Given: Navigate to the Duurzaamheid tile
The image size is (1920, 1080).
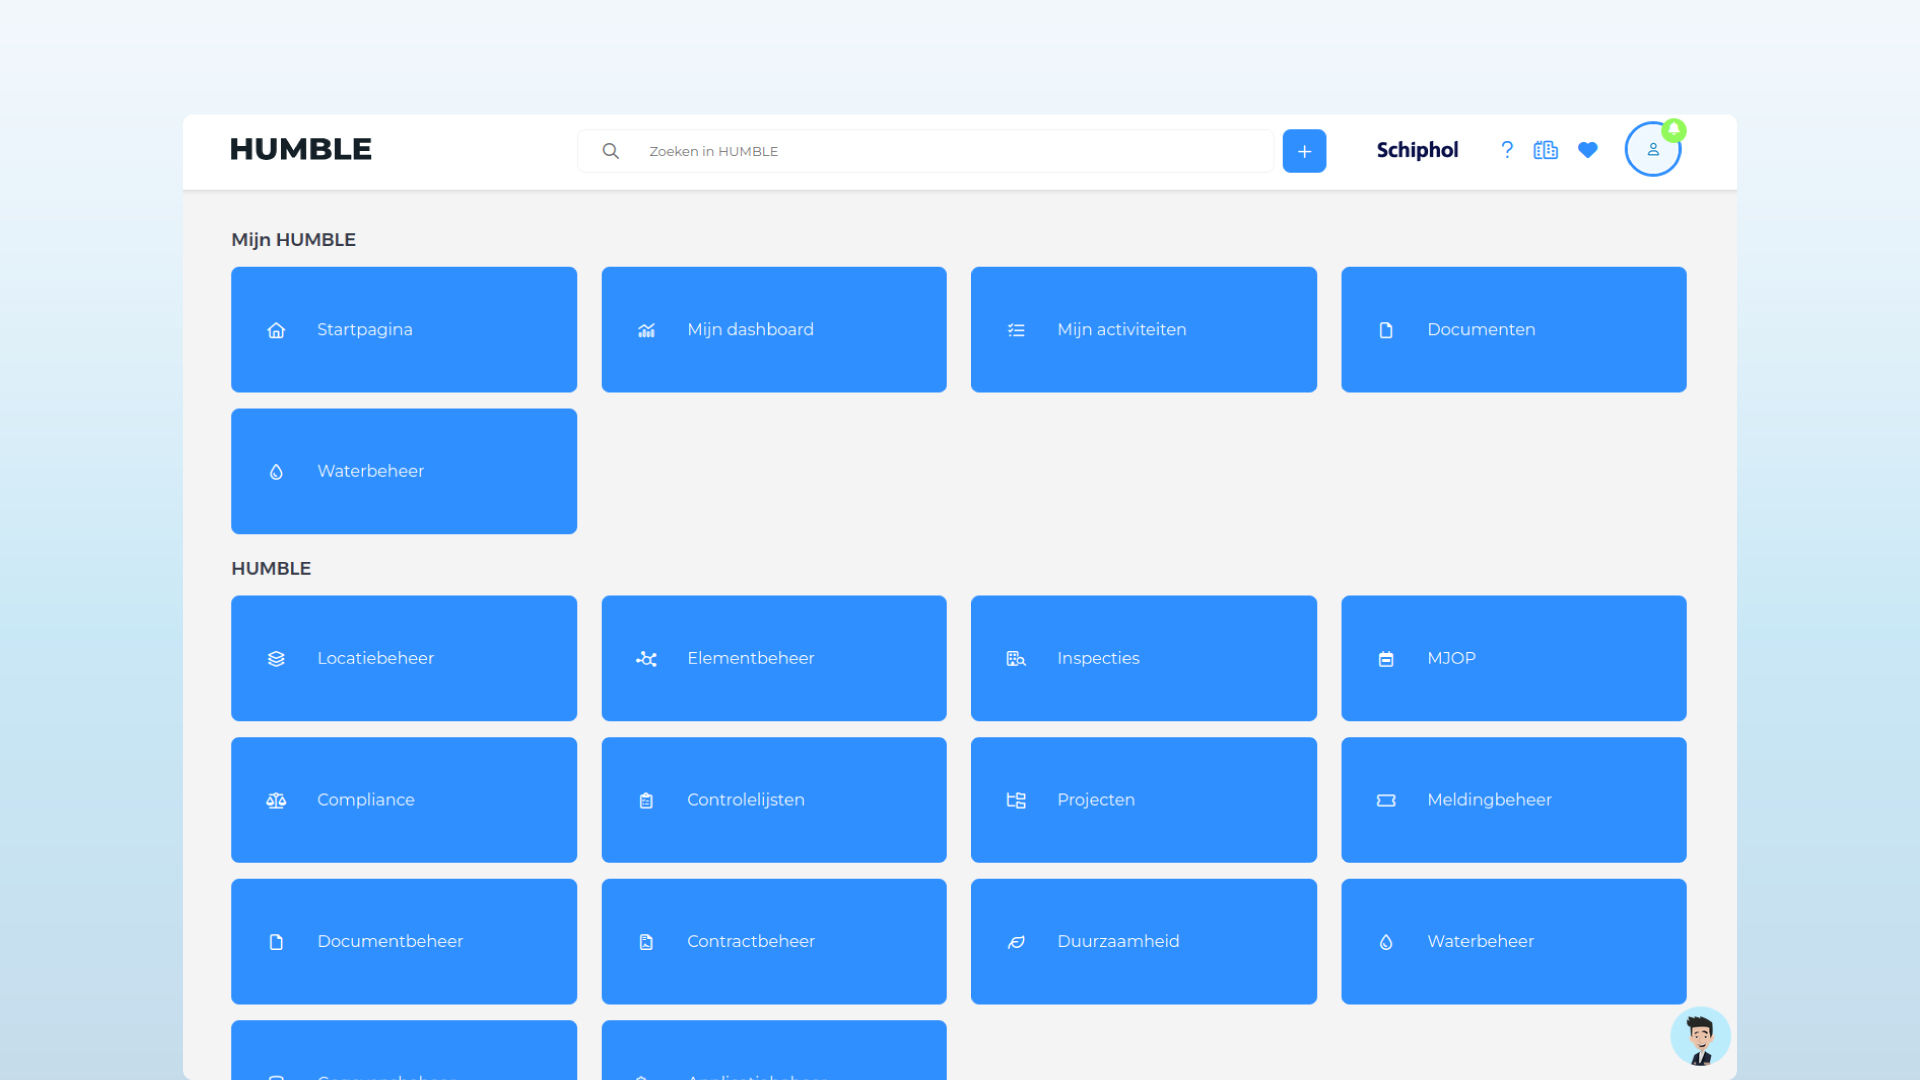Looking at the screenshot, I should (x=1143, y=941).
